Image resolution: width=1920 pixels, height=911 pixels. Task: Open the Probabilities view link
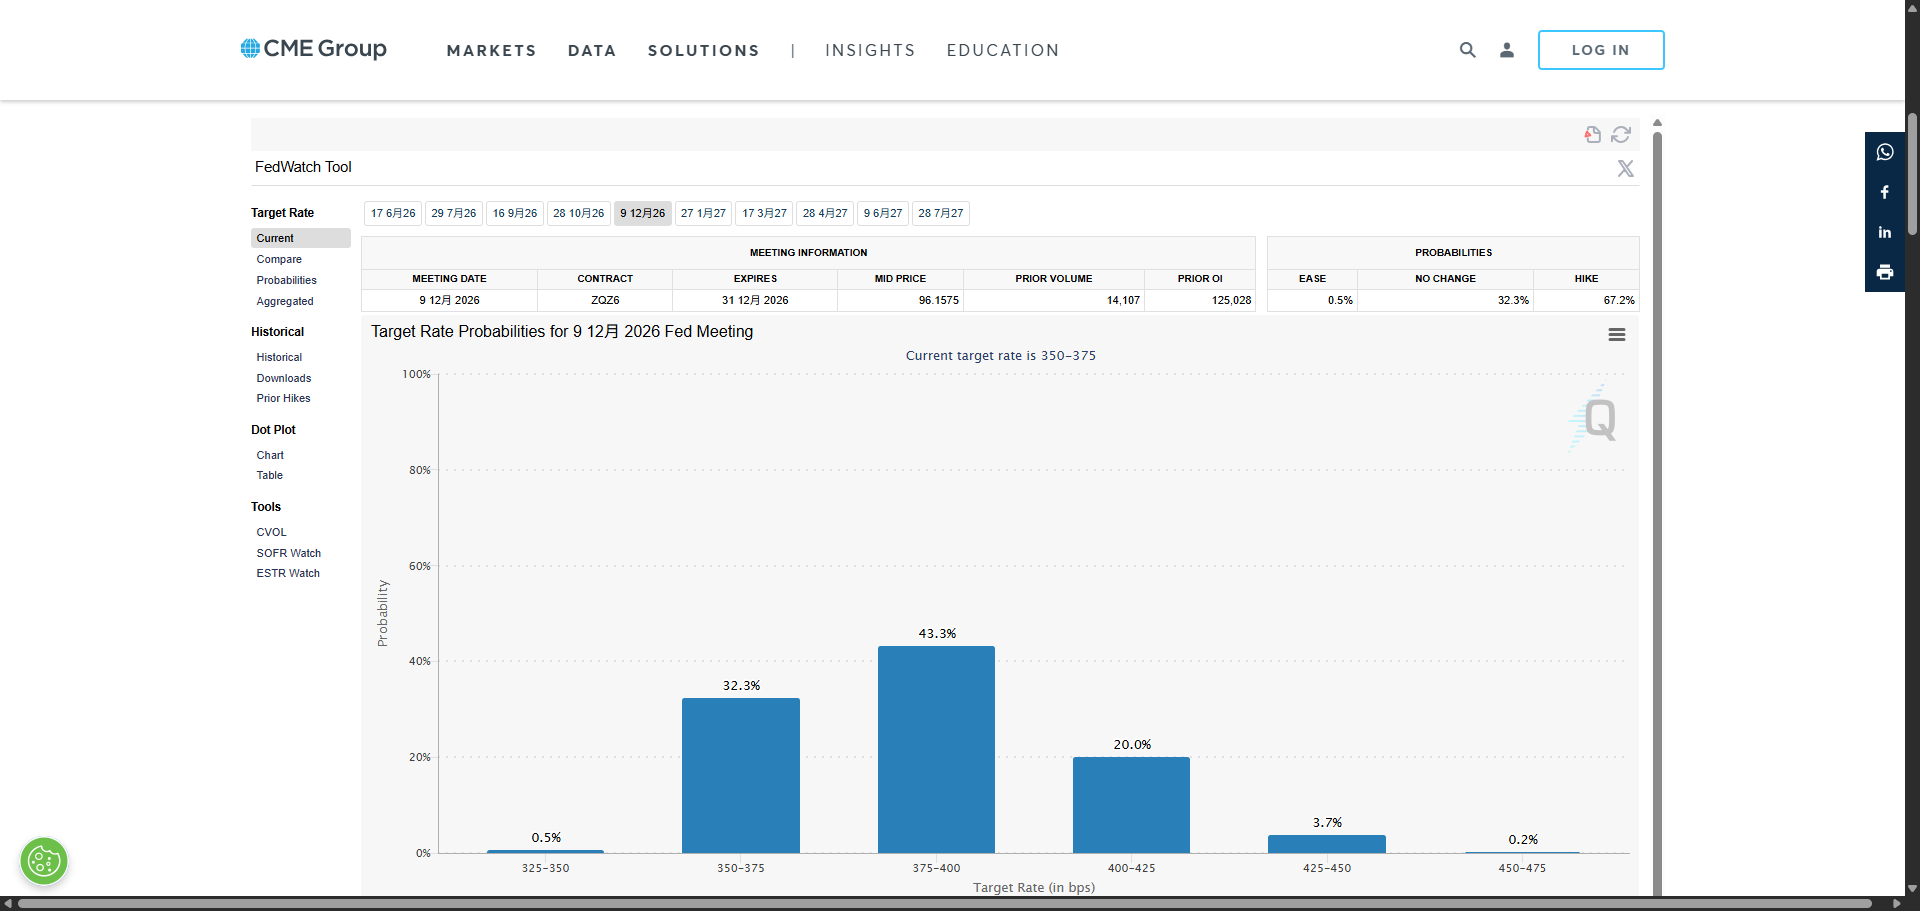point(287,280)
